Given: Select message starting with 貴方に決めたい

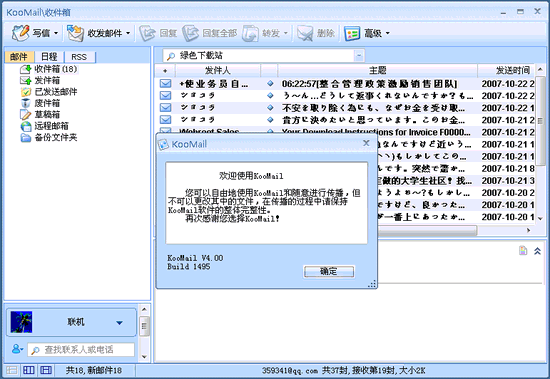Looking at the screenshot, I should [373, 120].
